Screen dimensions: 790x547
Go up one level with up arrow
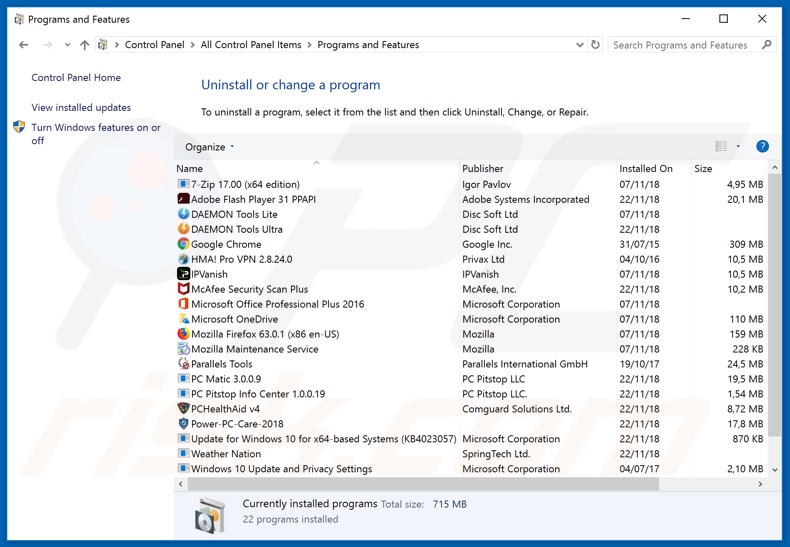pyautogui.click(x=85, y=45)
